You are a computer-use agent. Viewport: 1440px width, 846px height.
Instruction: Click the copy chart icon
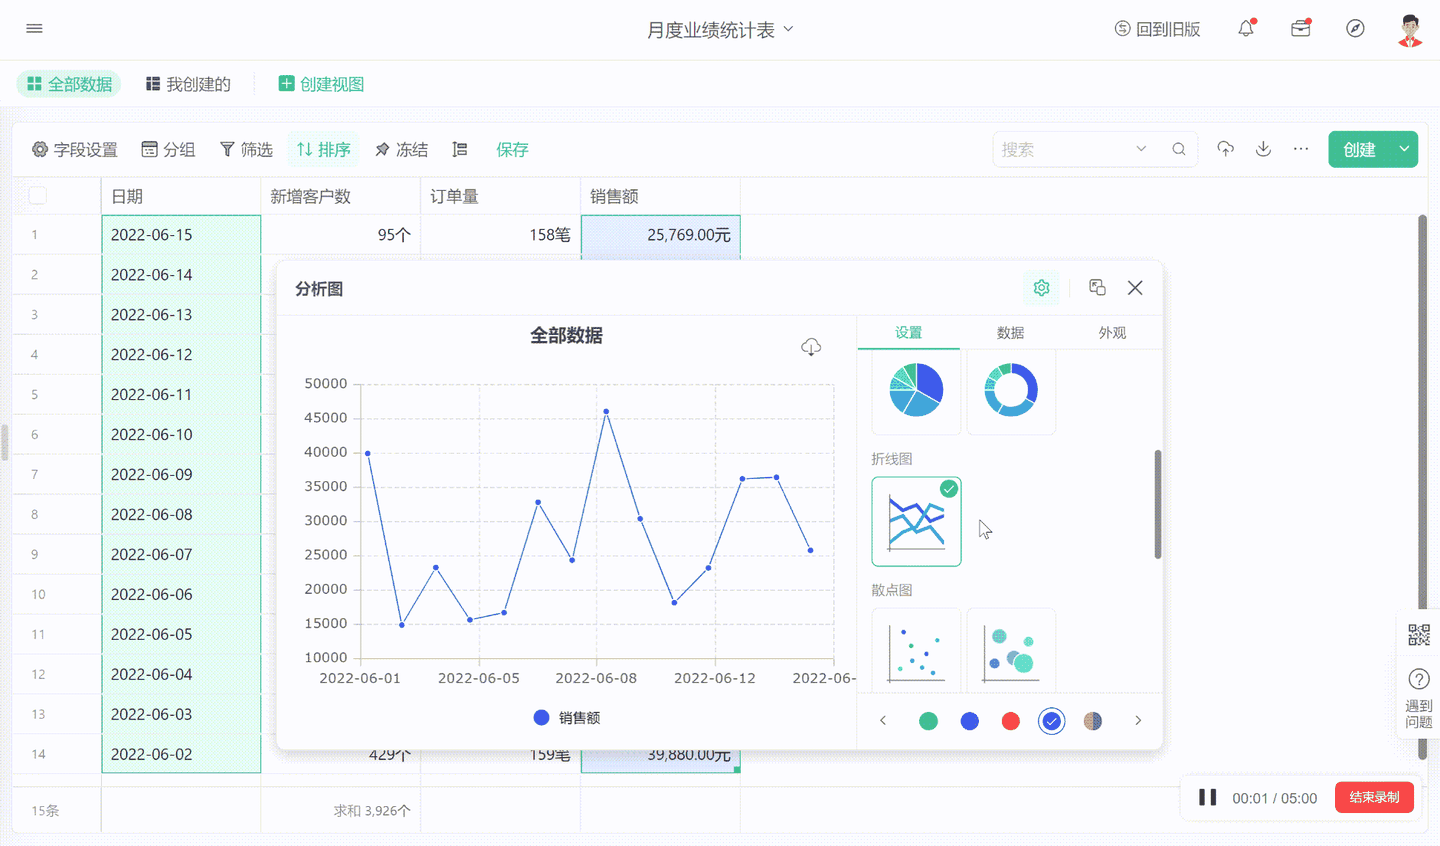tap(1097, 288)
